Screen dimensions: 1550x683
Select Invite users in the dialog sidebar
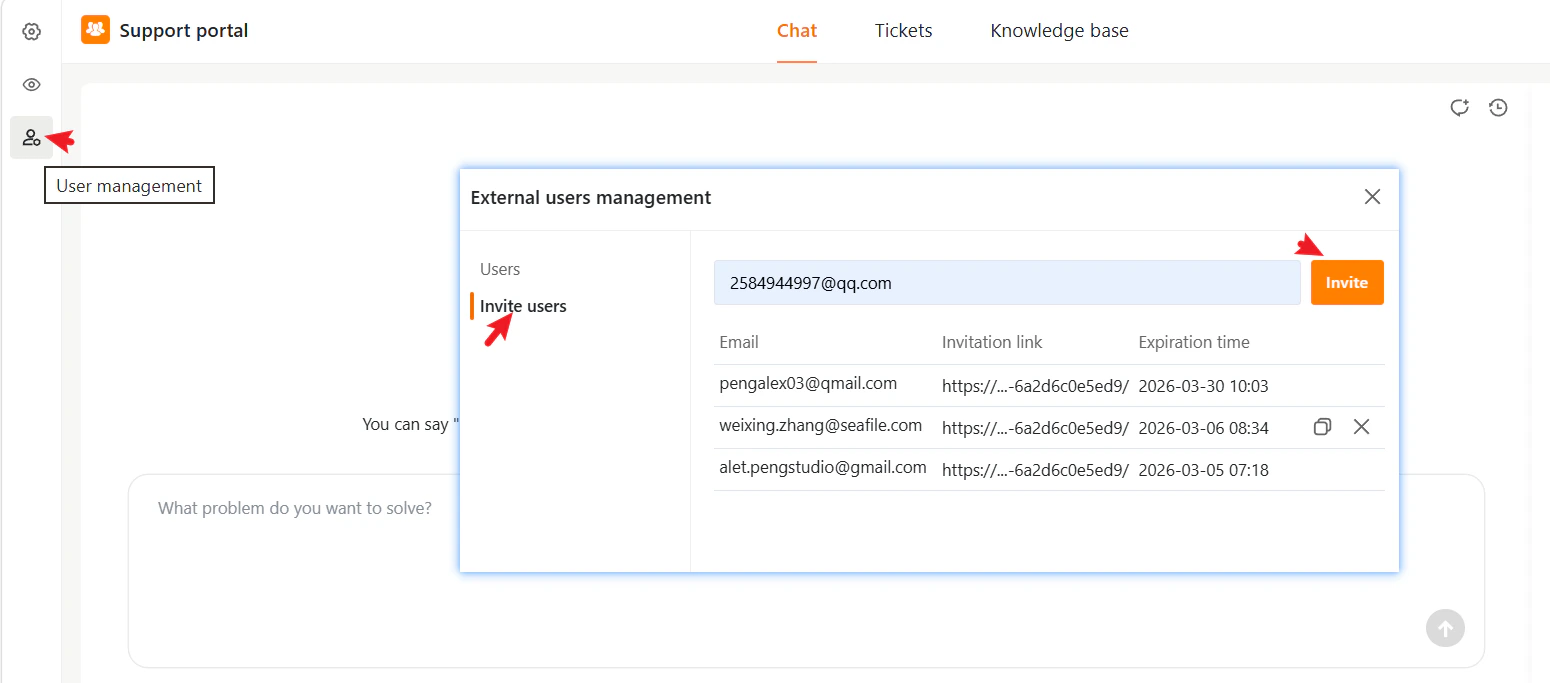(x=523, y=306)
